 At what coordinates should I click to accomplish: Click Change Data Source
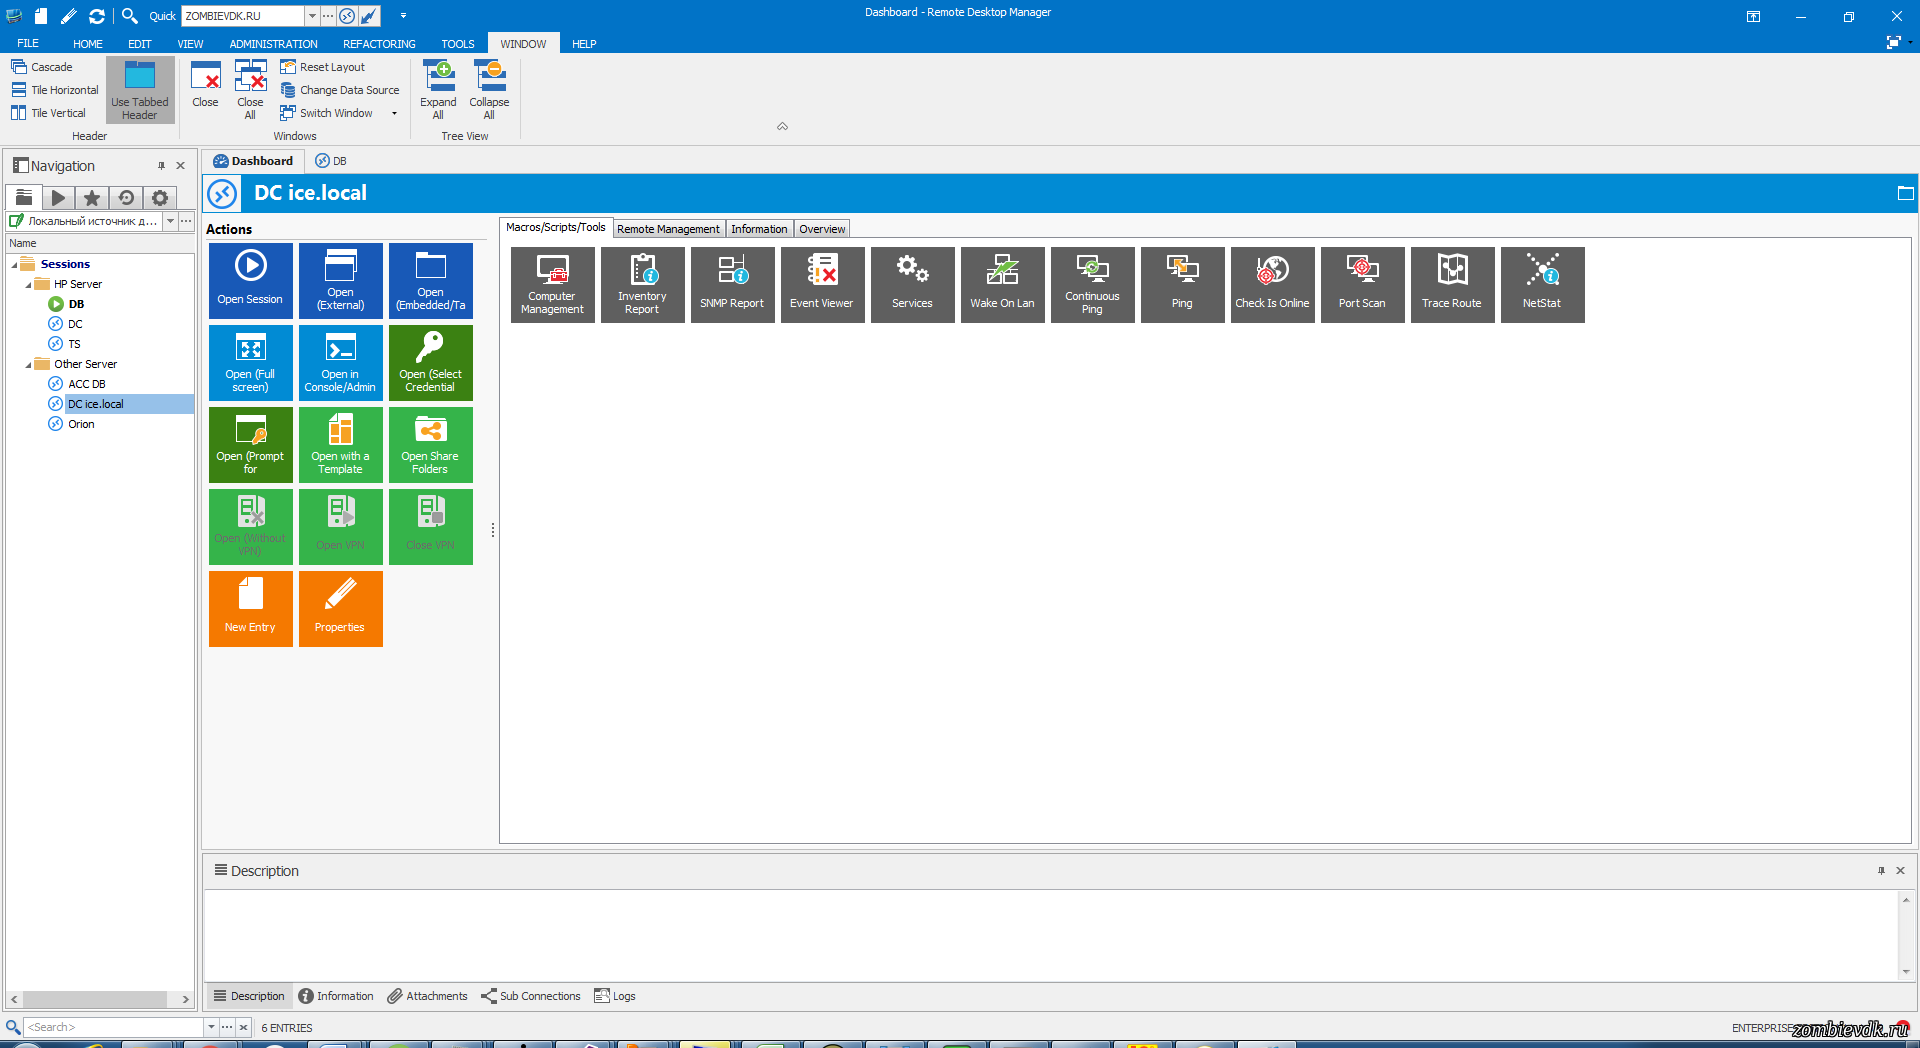click(340, 90)
